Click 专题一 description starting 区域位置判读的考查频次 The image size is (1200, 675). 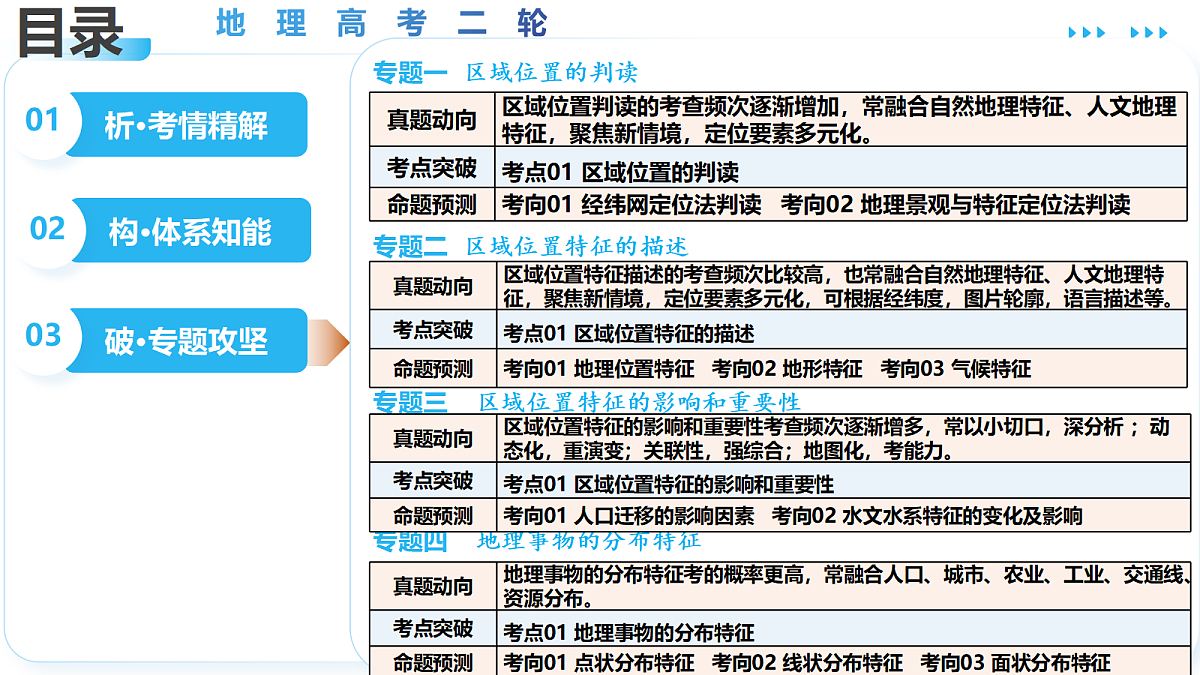pos(839,120)
